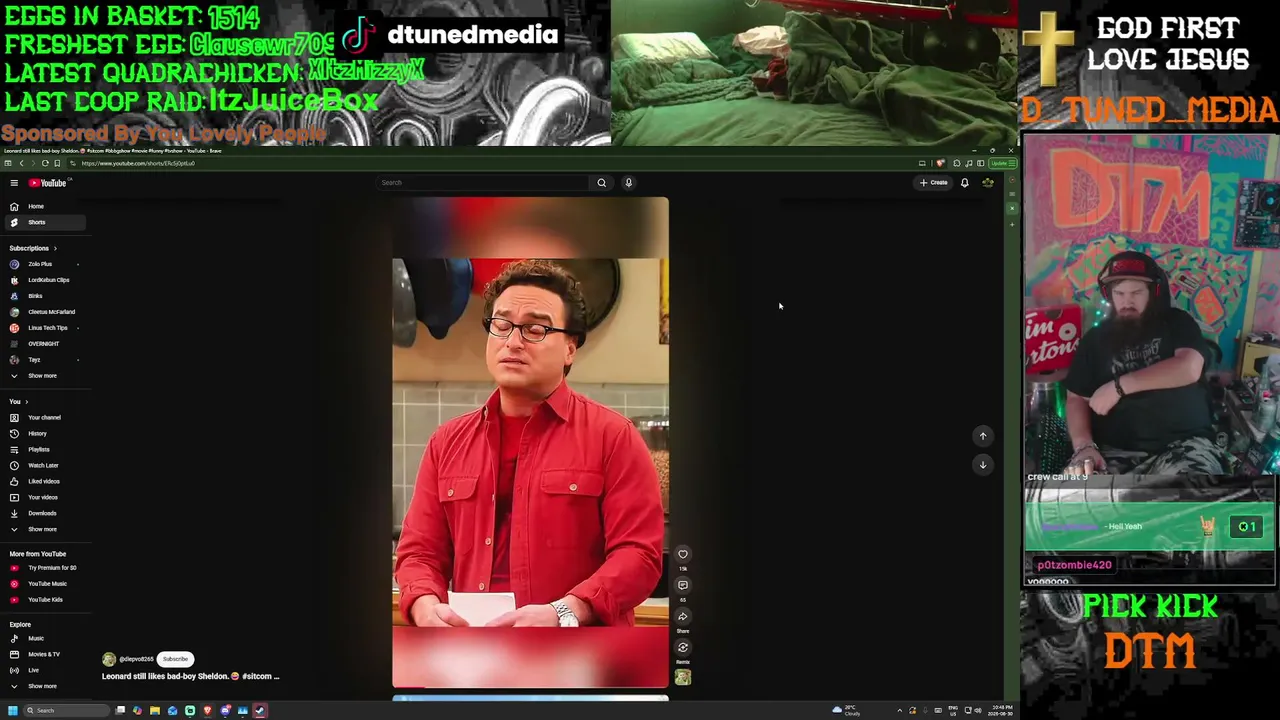Open Windows Start menu

13,711
